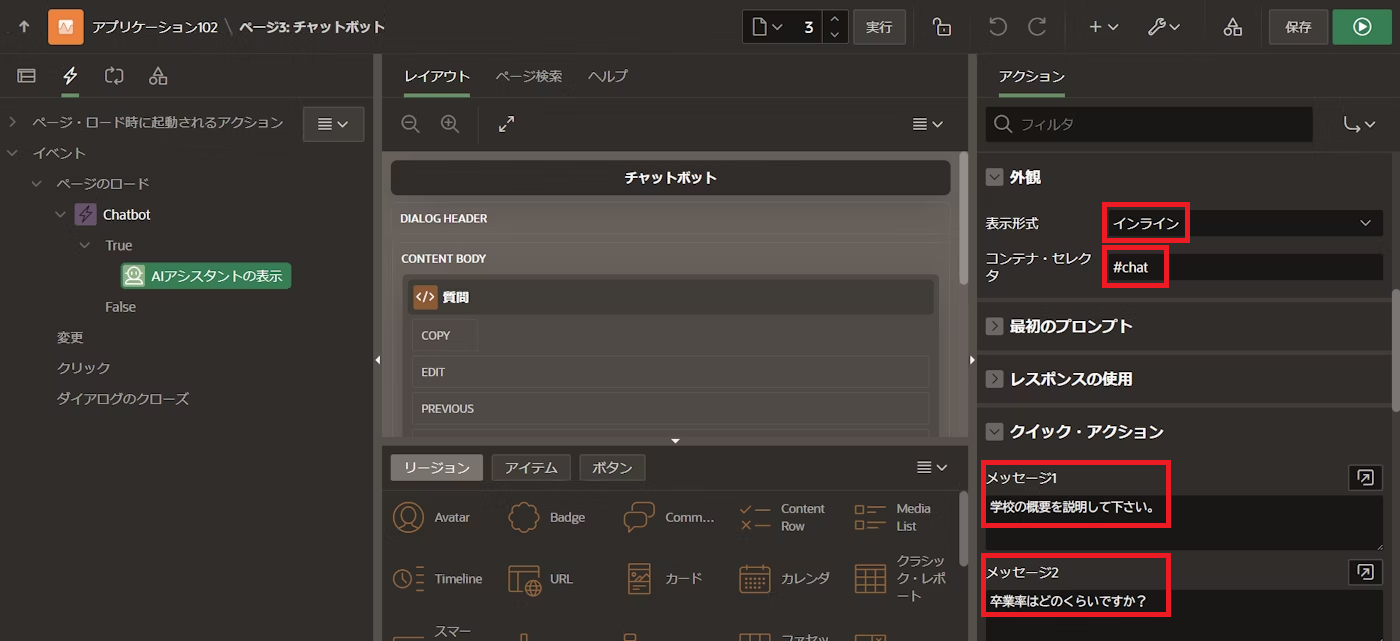Select the AIアシスタントの表示 action

[206, 276]
